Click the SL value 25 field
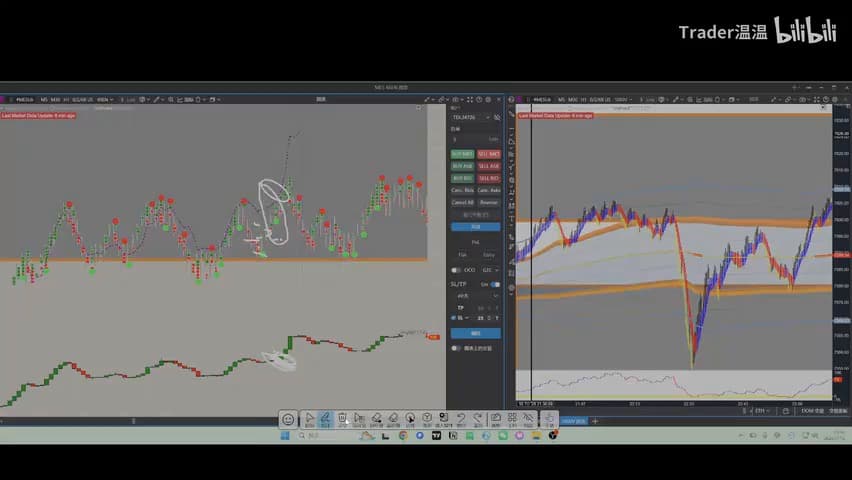Image resolution: width=852 pixels, height=480 pixels. click(480, 318)
